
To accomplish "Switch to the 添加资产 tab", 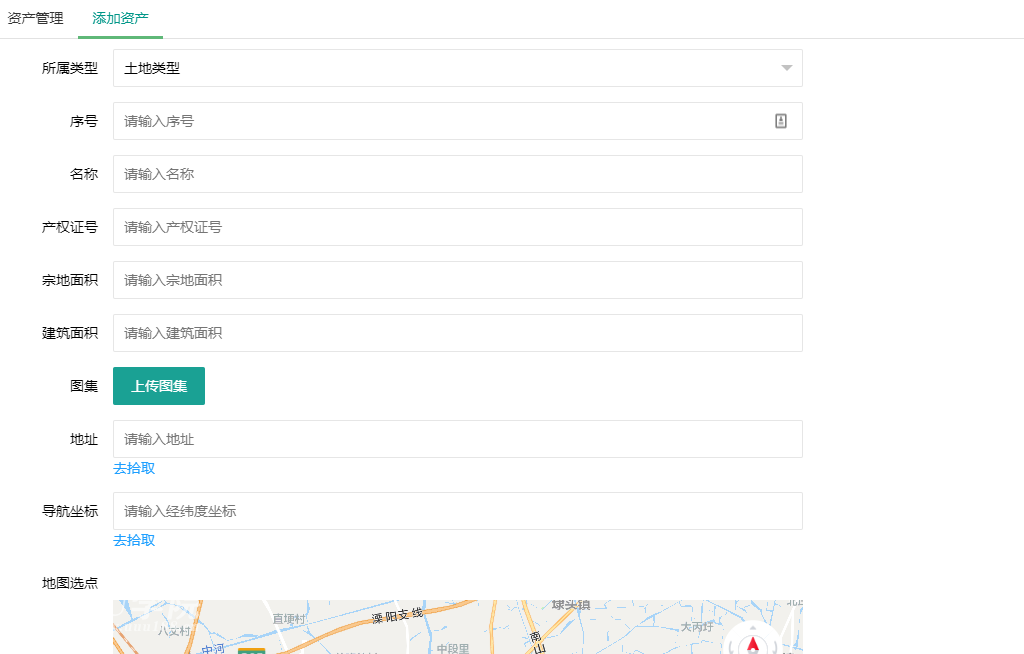I will [119, 16].
